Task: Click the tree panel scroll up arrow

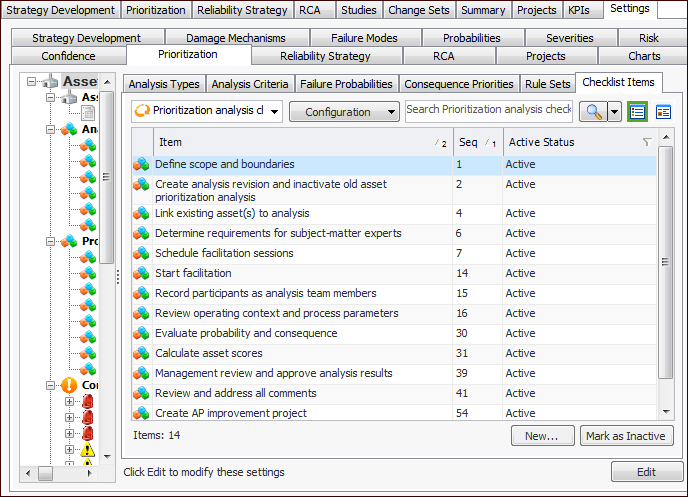Action: click(107, 82)
